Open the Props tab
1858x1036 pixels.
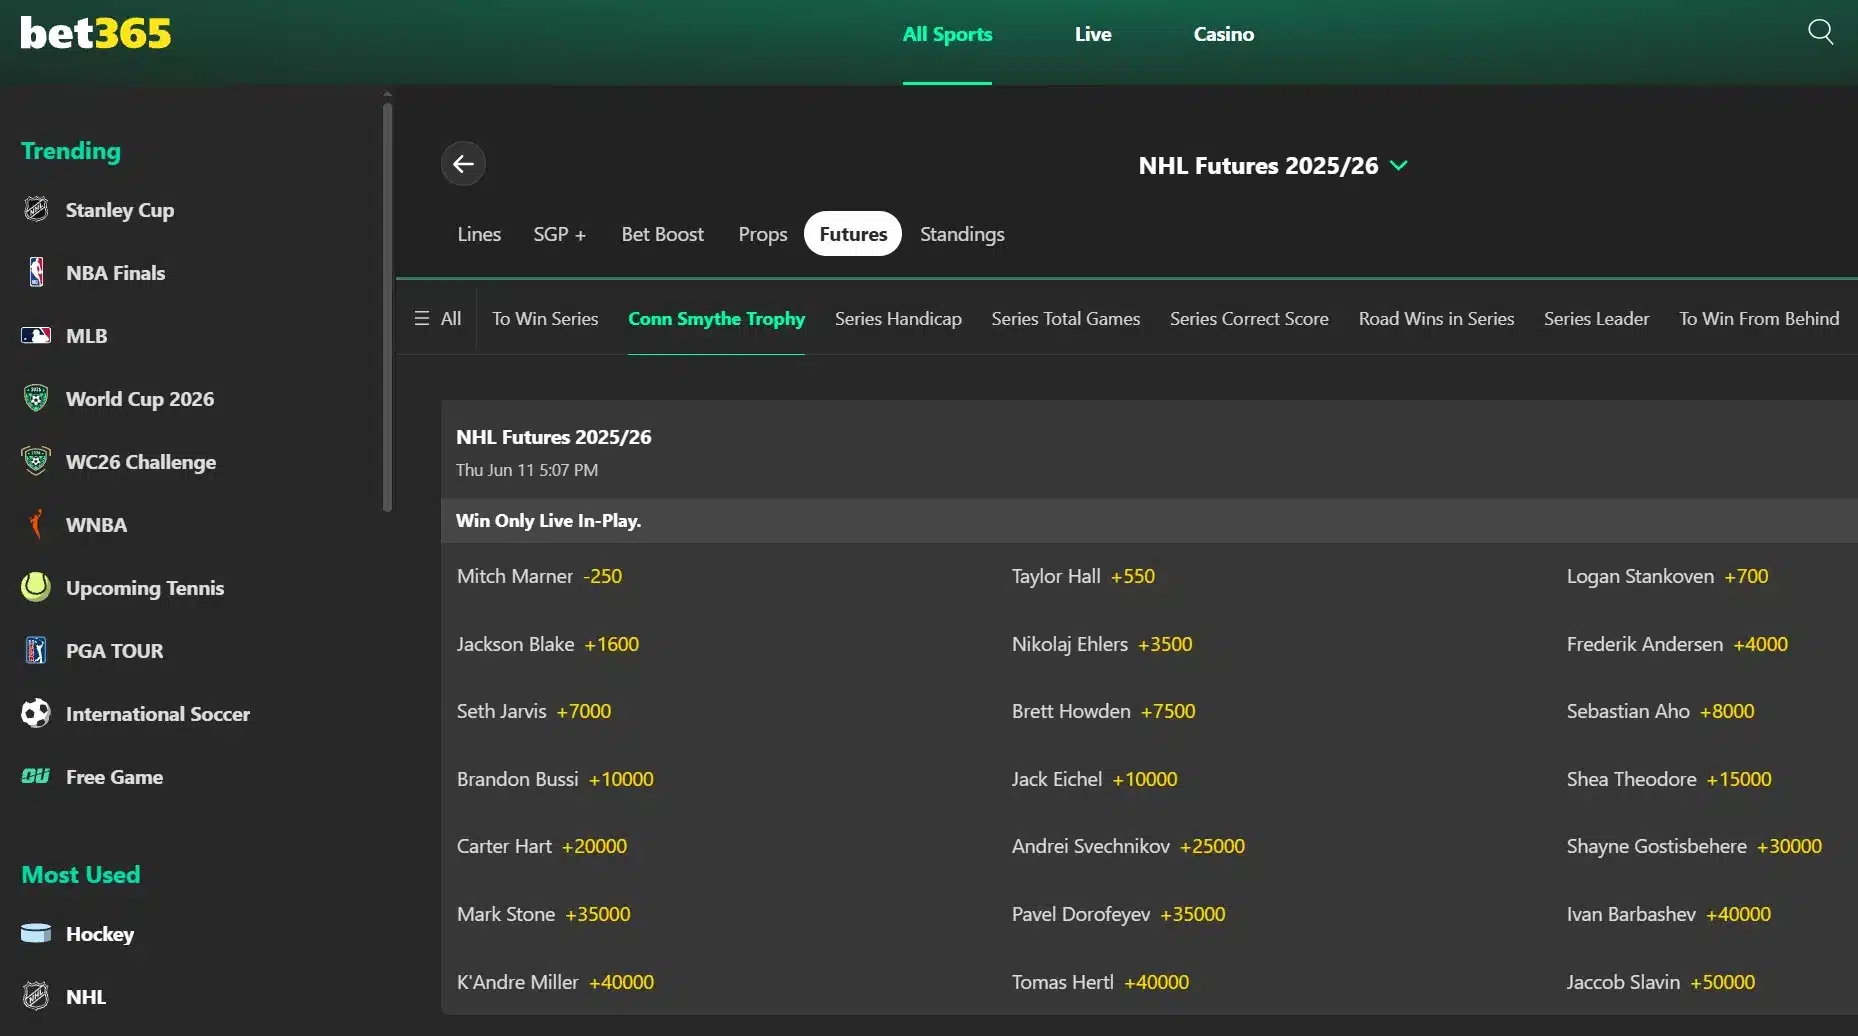point(763,234)
